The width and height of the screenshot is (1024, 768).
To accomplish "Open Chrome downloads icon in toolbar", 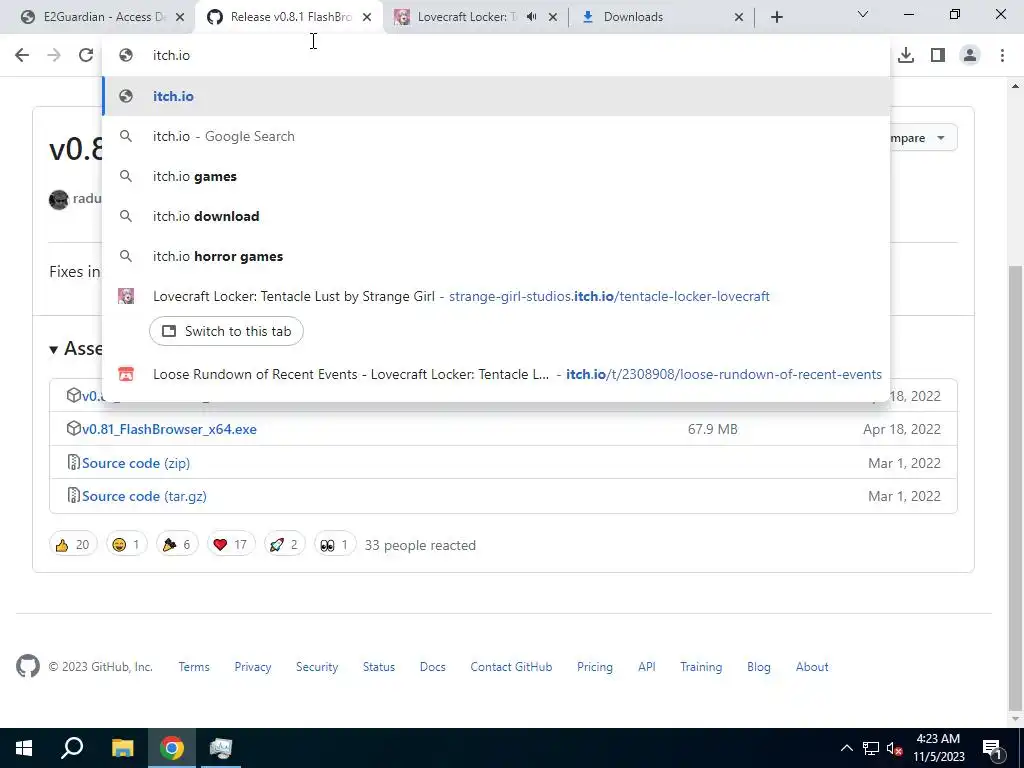I will tap(906, 56).
